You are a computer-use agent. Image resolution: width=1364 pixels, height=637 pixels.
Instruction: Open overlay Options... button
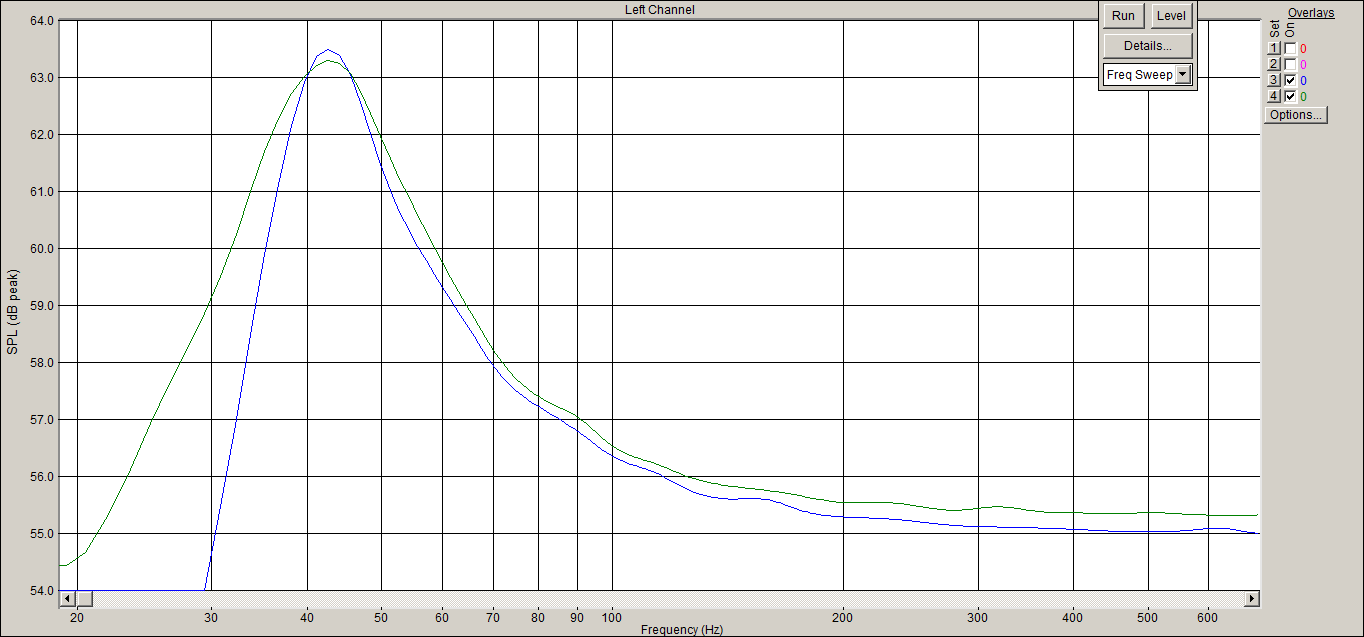point(1296,114)
